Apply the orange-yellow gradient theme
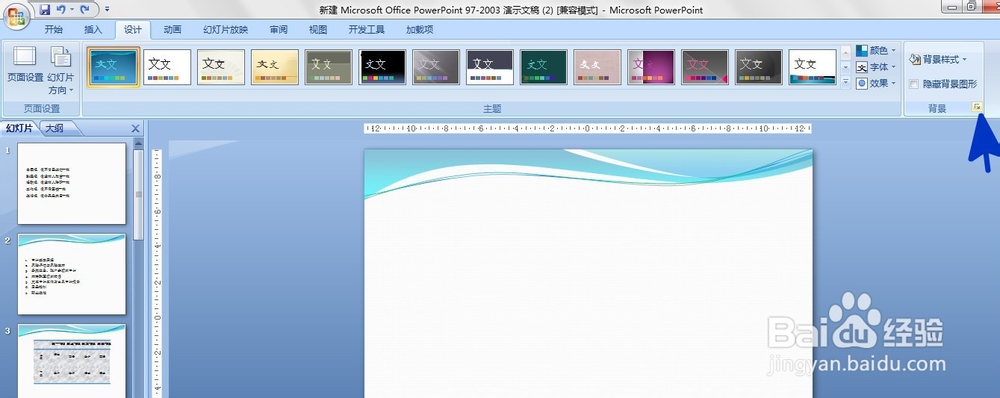This screenshot has height=398, width=1000. pos(275,67)
